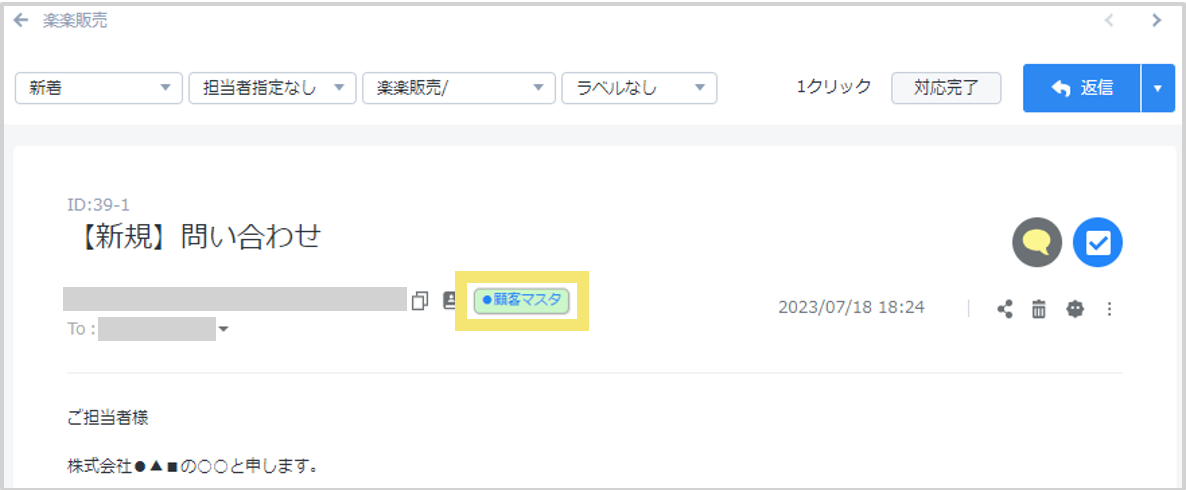Open the yellow comment bubble icon

pos(1037,243)
